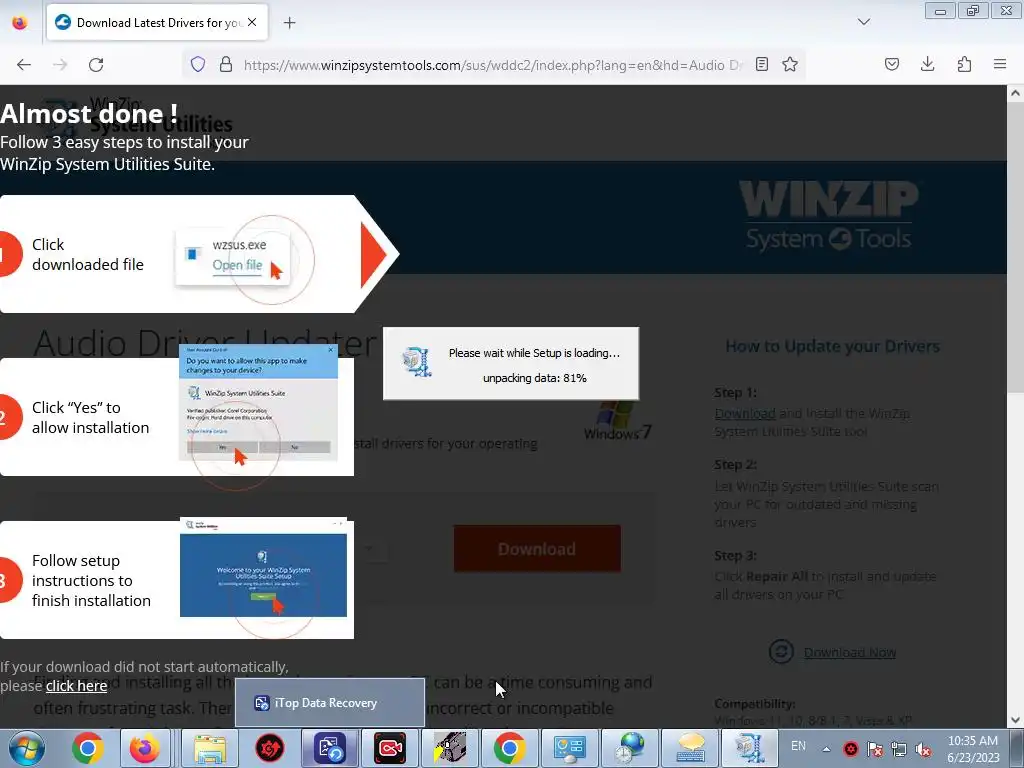Go back to previous page
1024x768 pixels.
(24, 65)
